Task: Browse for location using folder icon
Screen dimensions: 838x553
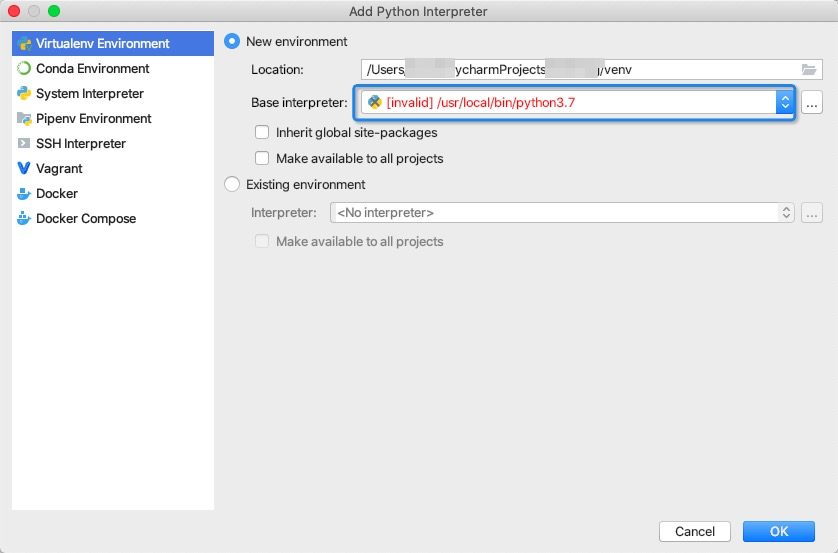Action: click(809, 69)
